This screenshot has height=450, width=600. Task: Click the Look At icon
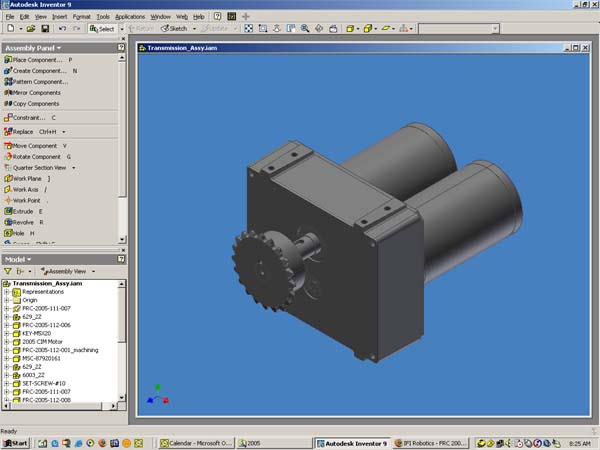(x=333, y=28)
